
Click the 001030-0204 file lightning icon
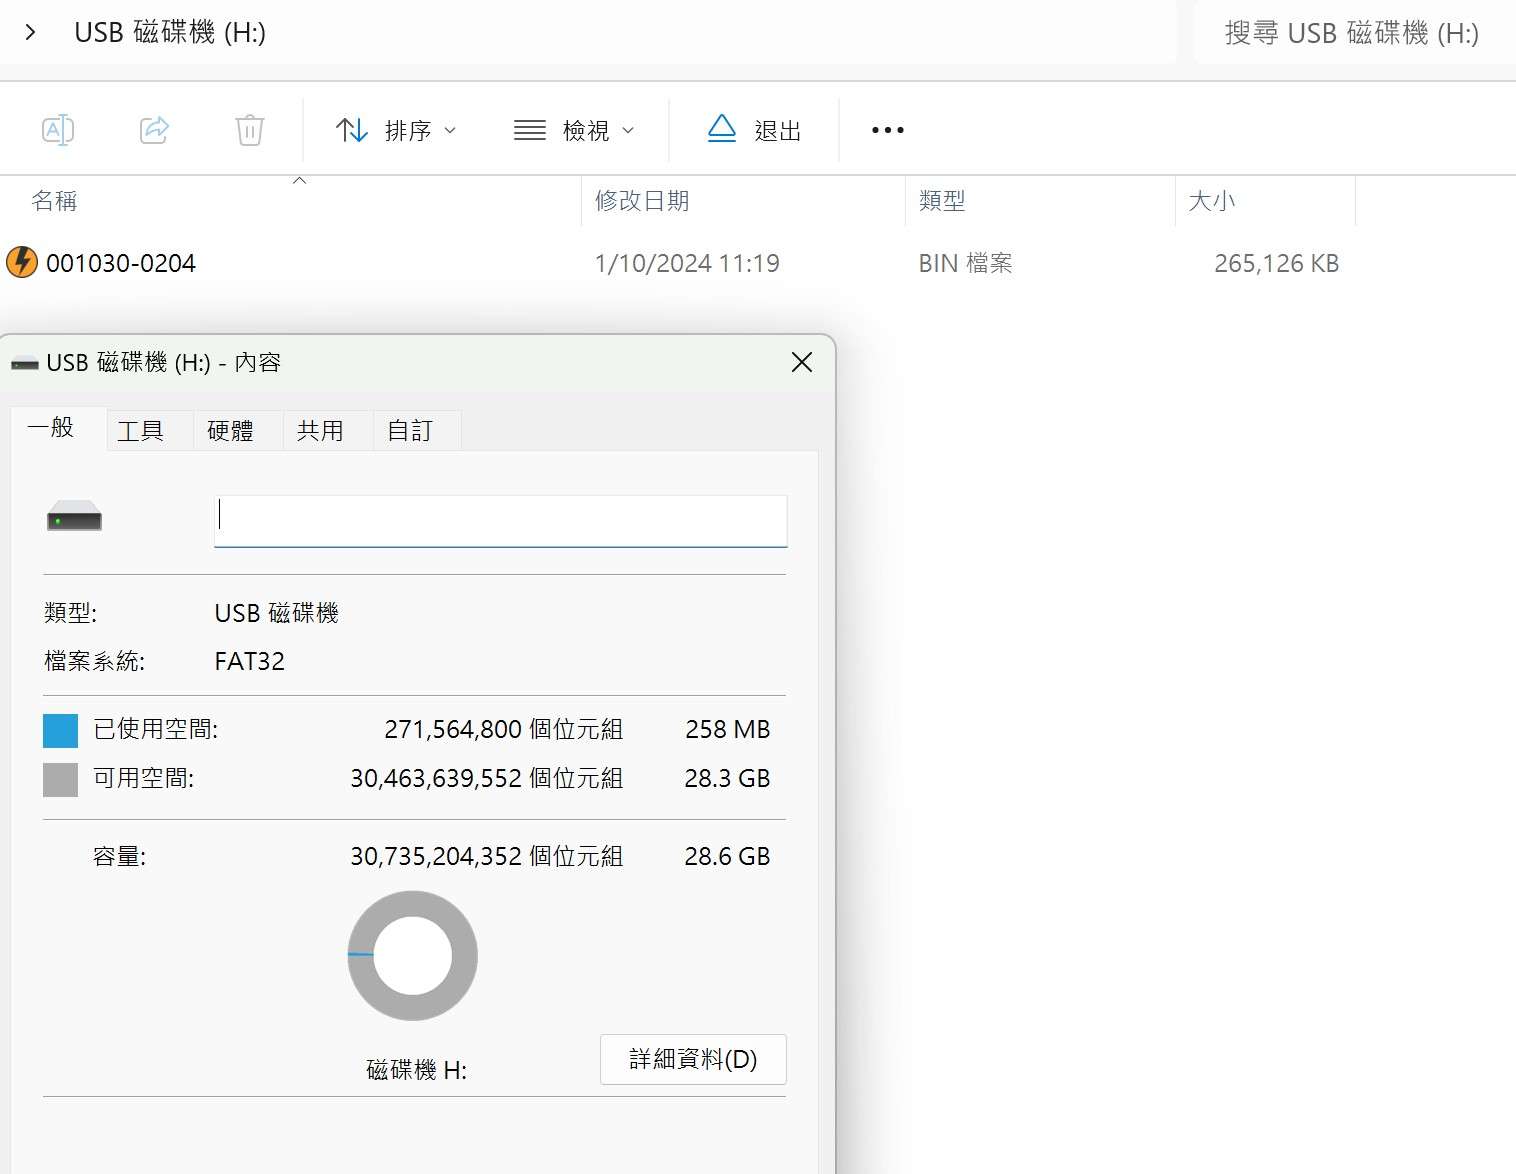point(22,262)
